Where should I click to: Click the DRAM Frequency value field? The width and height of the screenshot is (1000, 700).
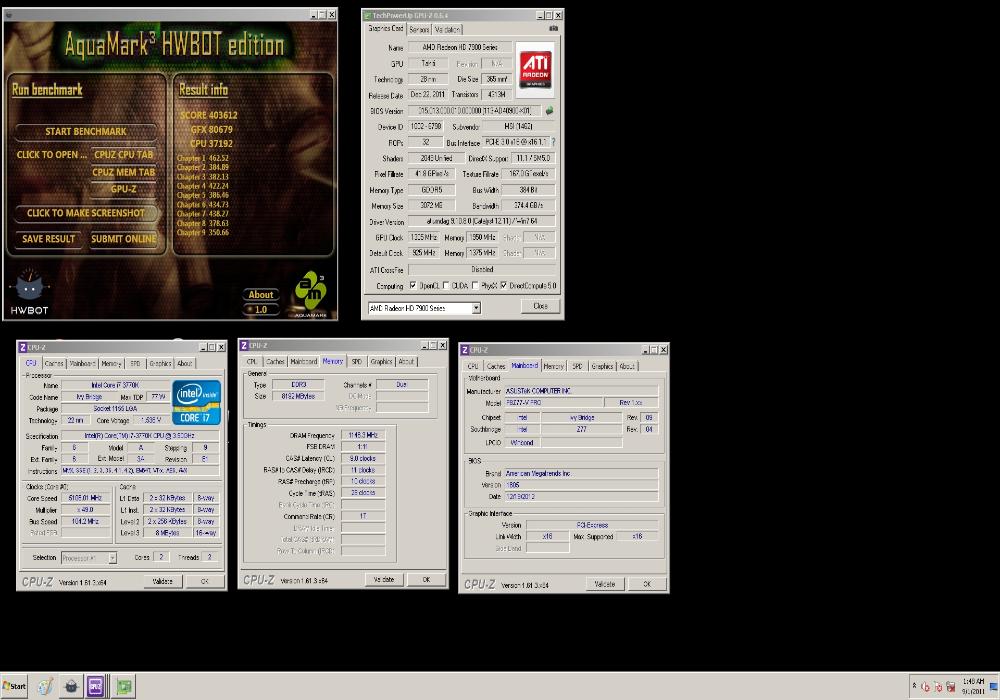coord(363,435)
